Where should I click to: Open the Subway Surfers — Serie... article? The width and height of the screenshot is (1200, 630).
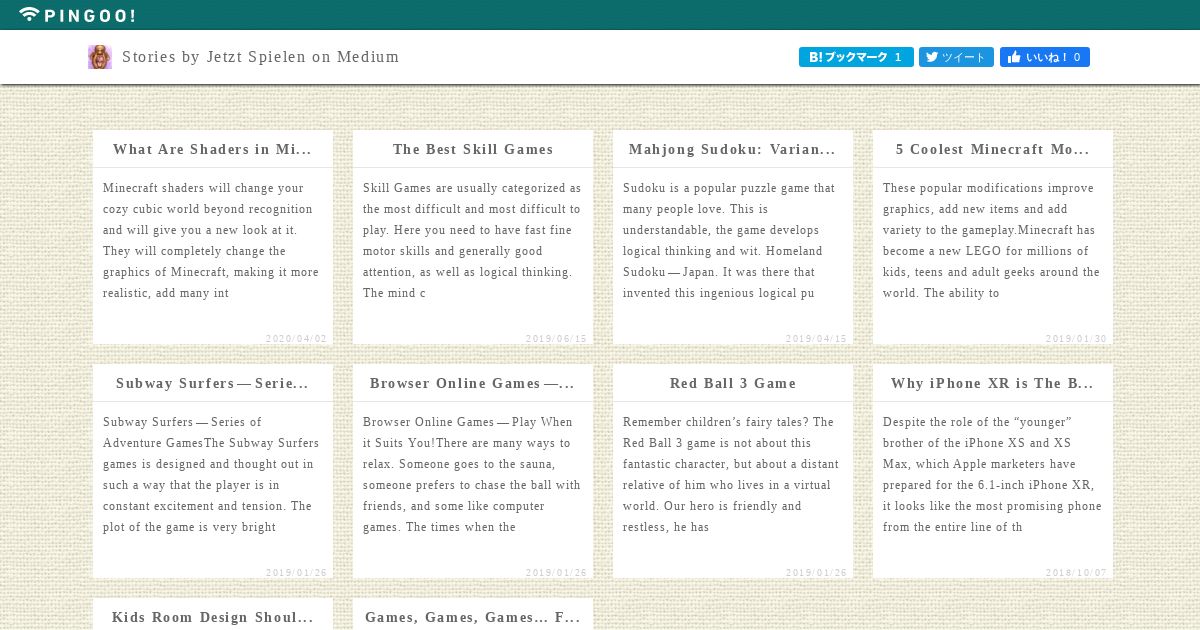click(x=213, y=383)
